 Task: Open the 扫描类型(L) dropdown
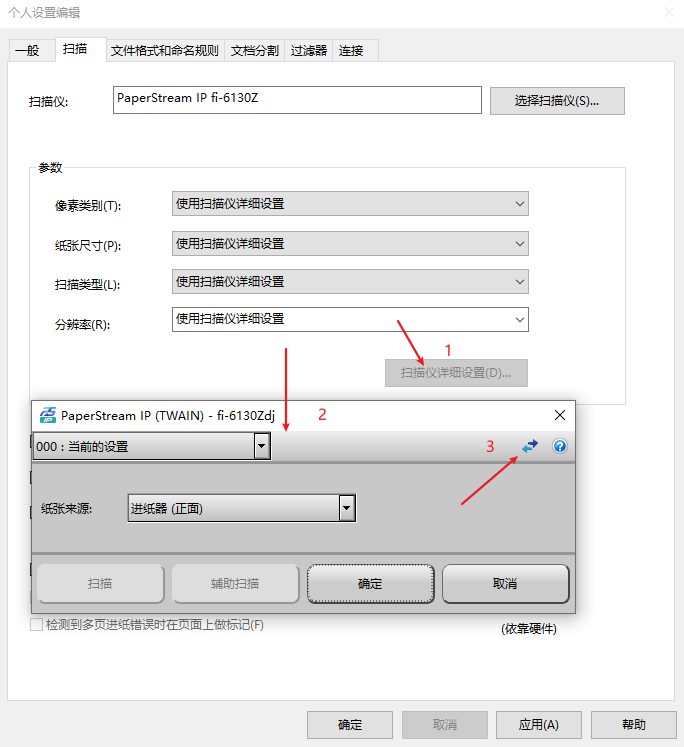(350, 282)
